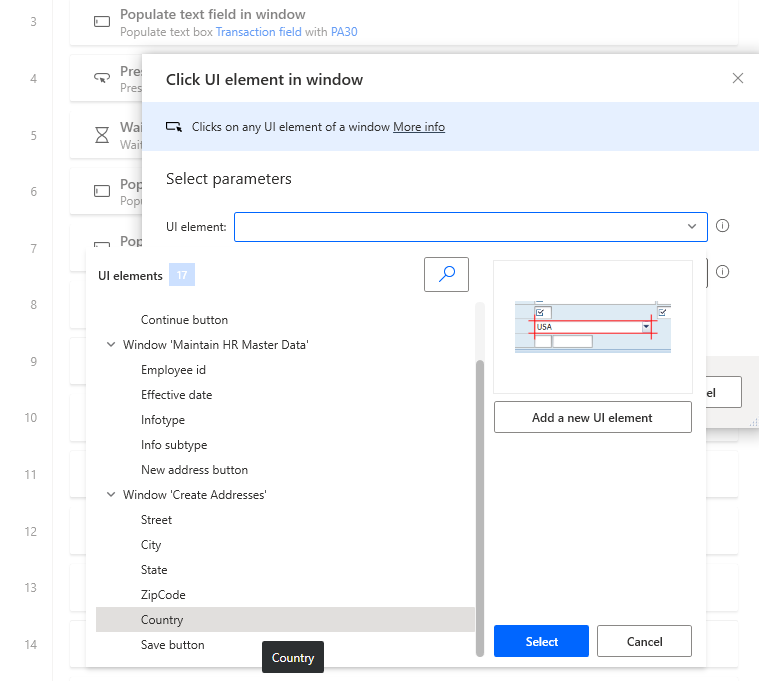Choose the Save button UI element

tap(173, 645)
